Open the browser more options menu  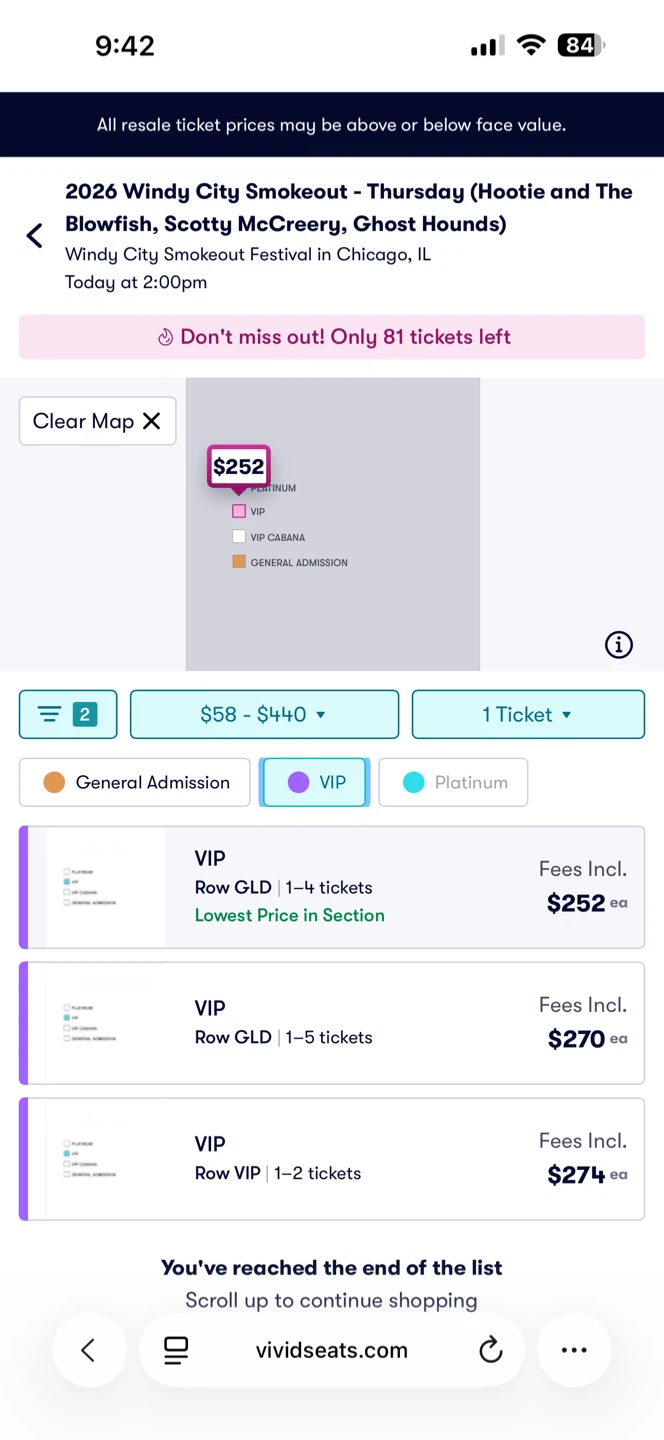click(x=574, y=1350)
